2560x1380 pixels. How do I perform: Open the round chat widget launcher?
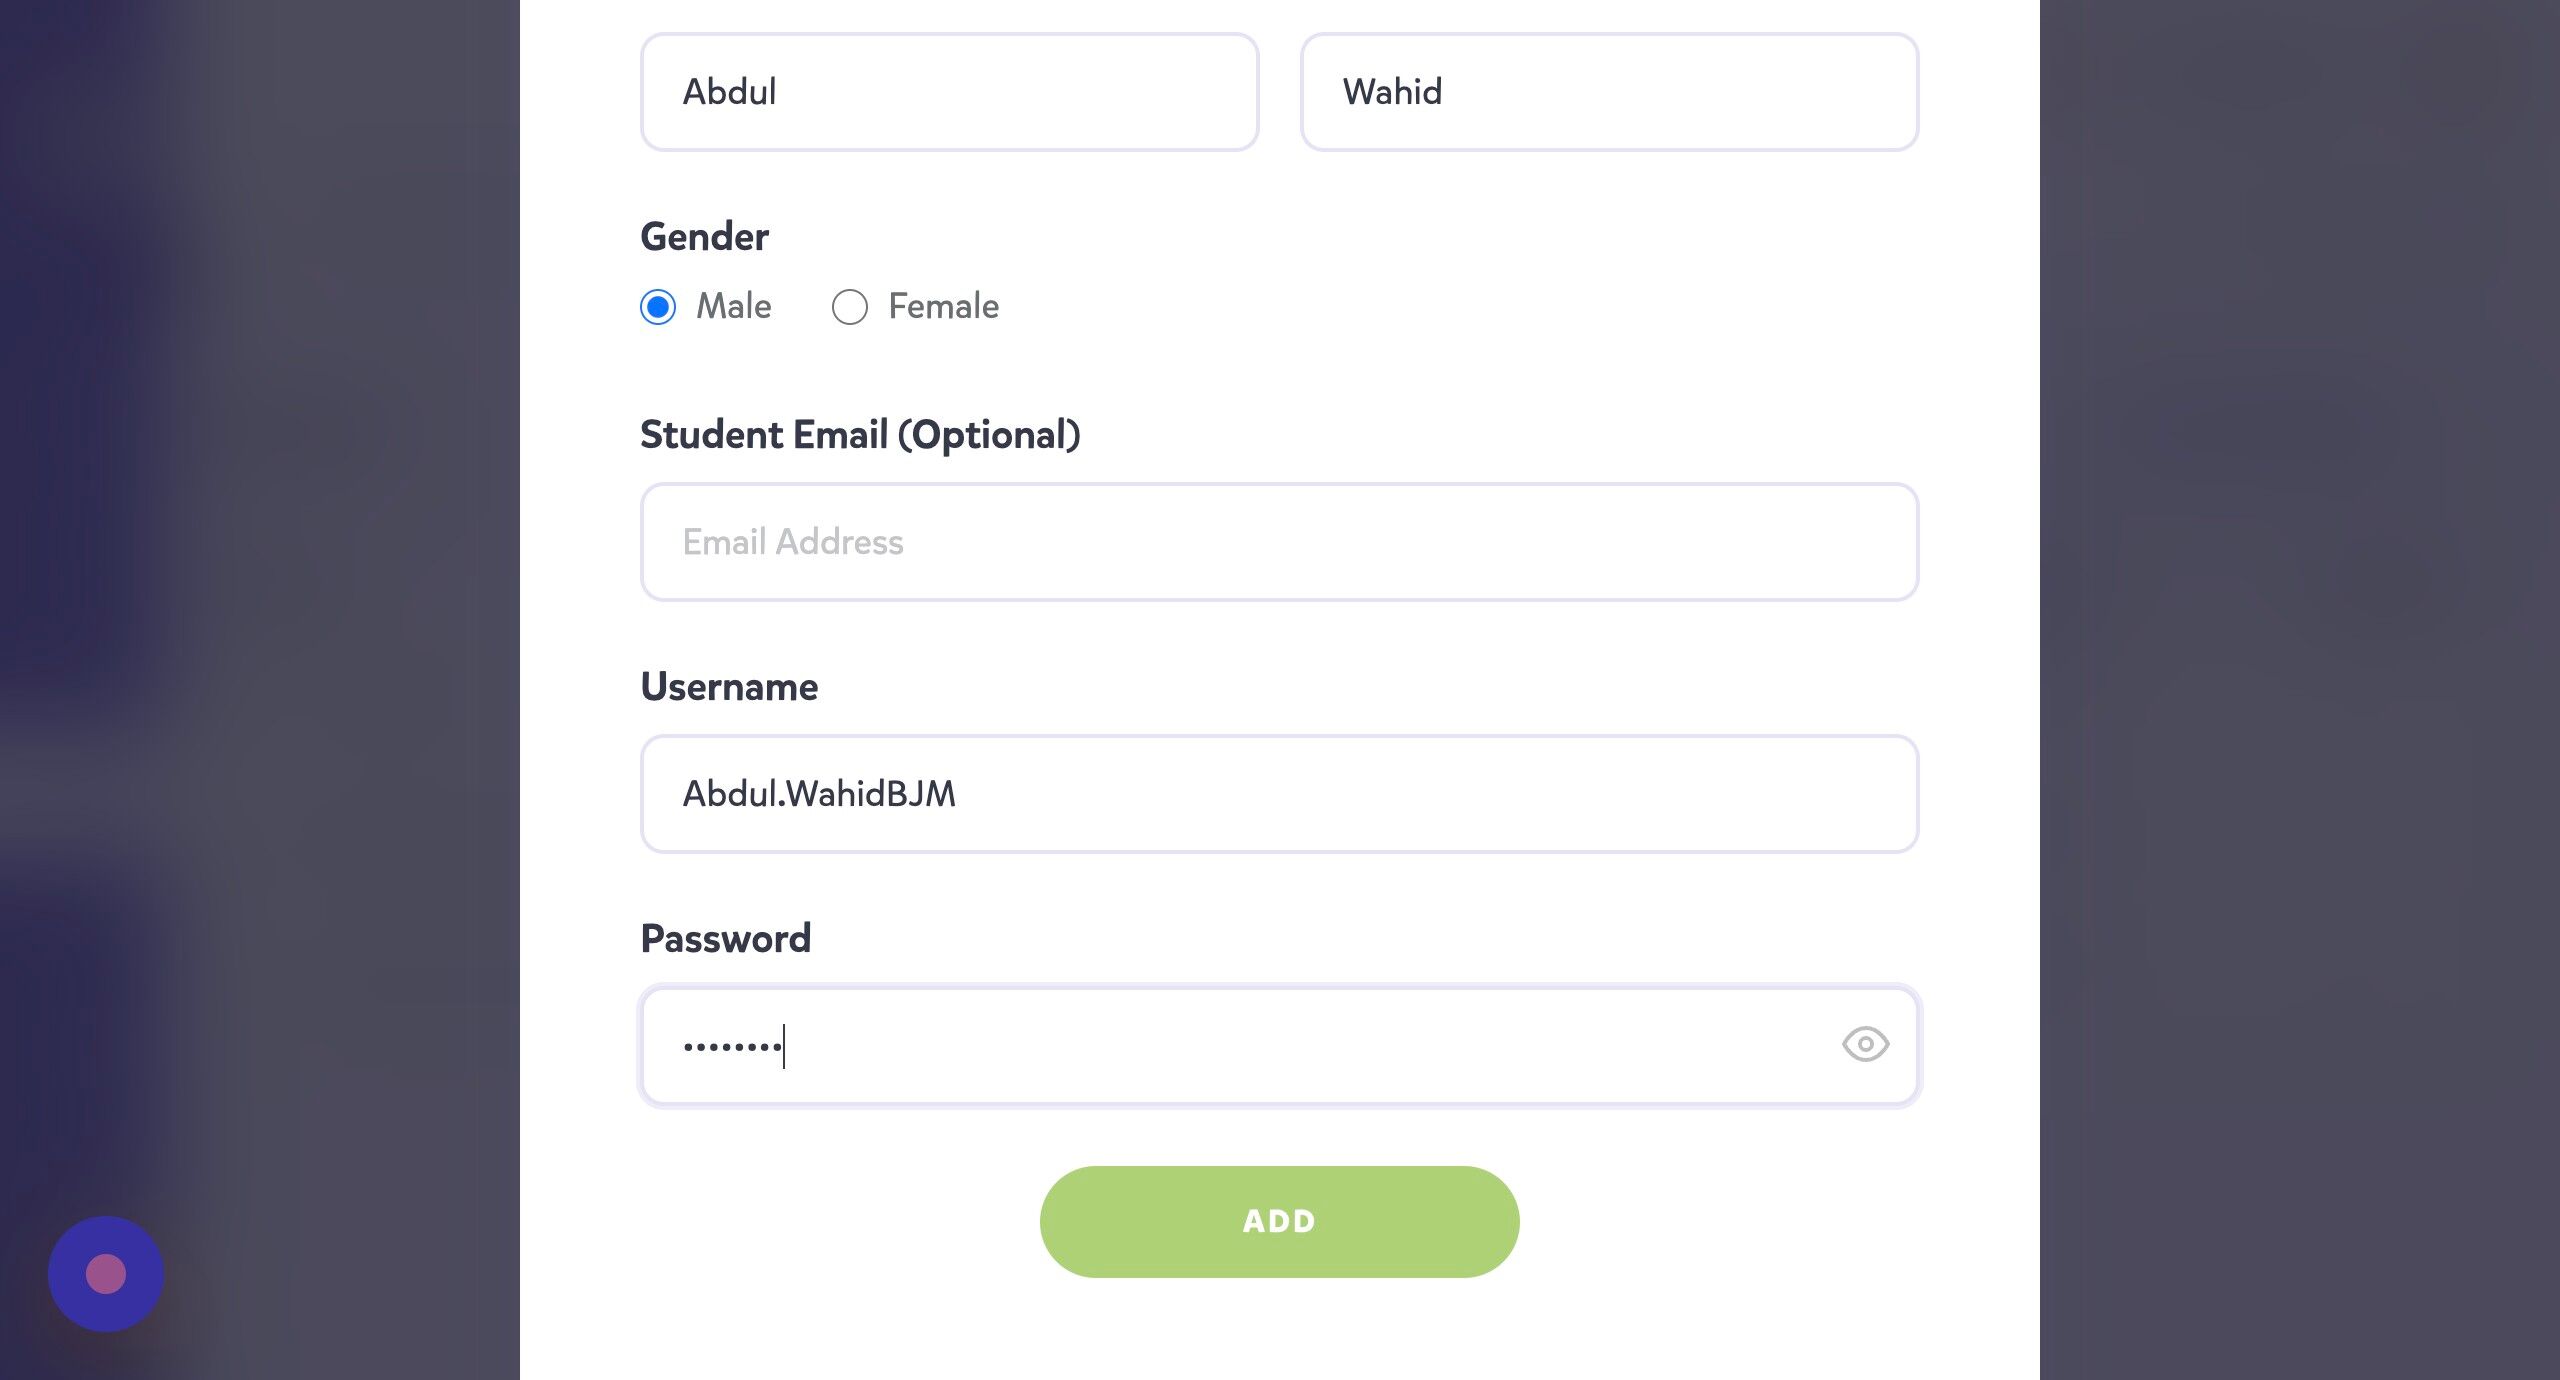tap(106, 1273)
